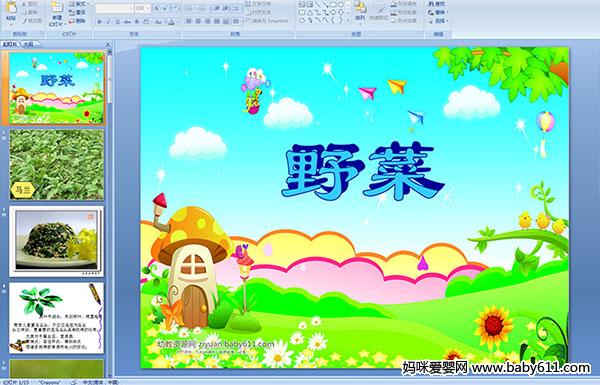This screenshot has width=600, height=385.
Task: Click the Paste clipboard icon
Action: (x=11, y=8)
